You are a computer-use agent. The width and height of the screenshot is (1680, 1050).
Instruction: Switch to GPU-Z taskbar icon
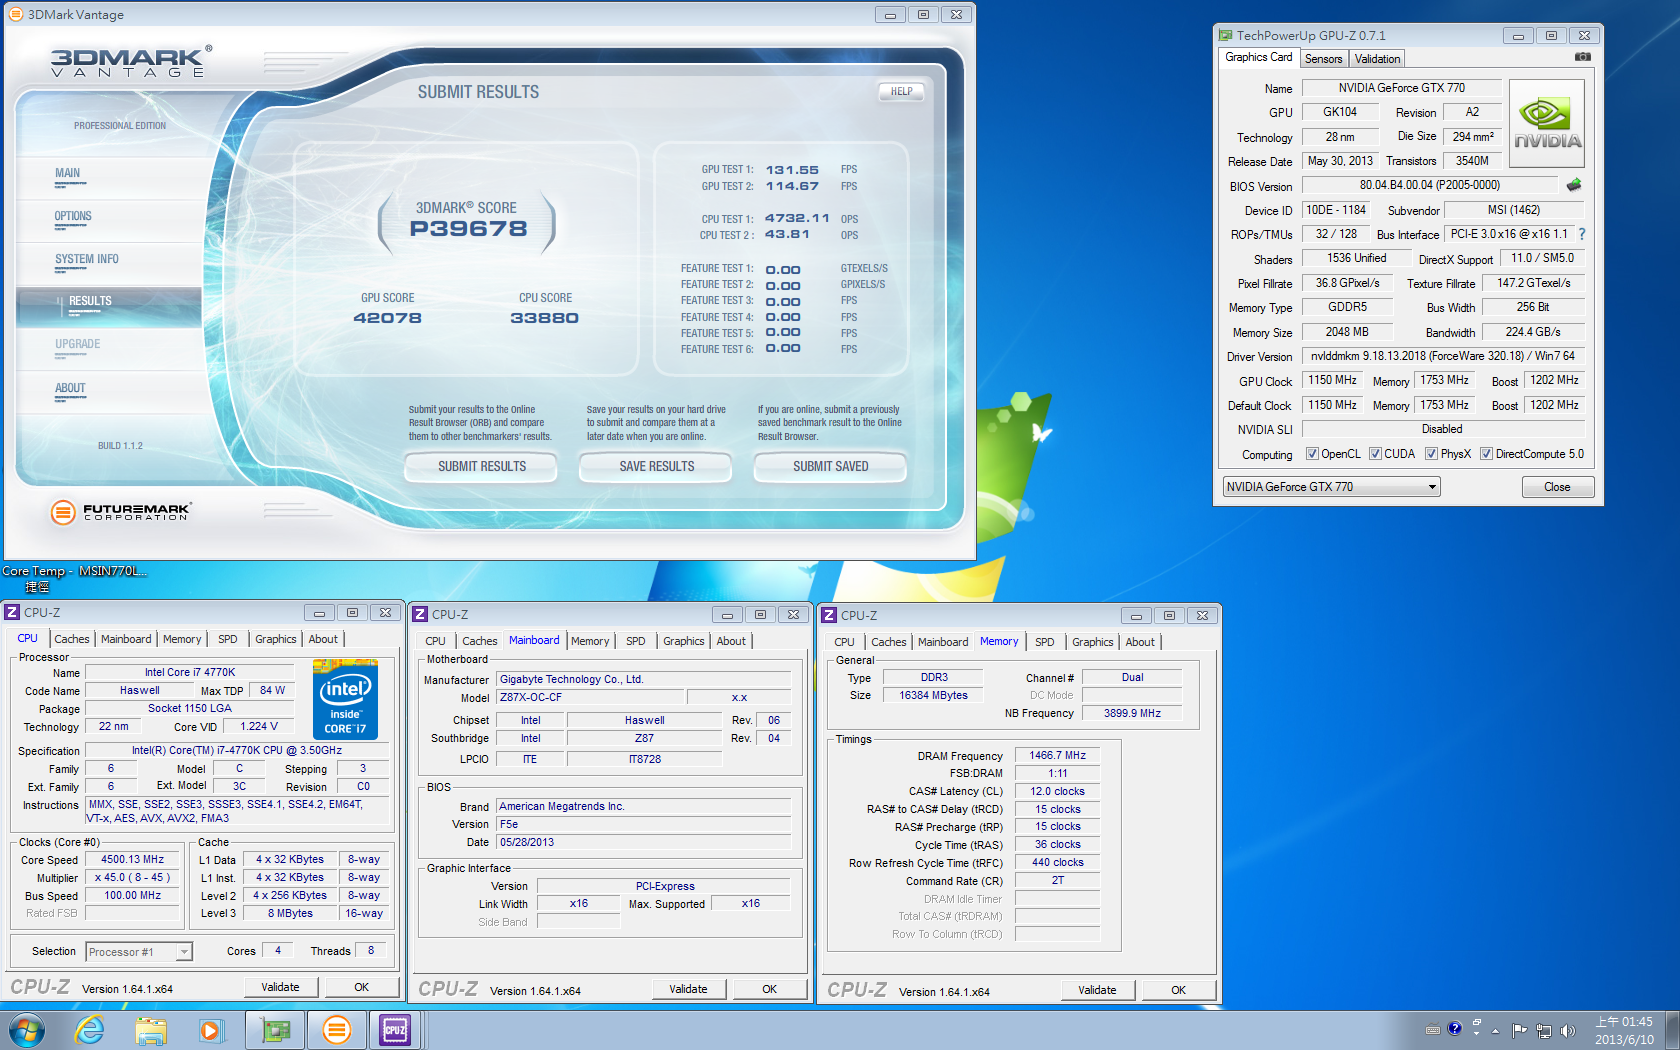(275, 1030)
